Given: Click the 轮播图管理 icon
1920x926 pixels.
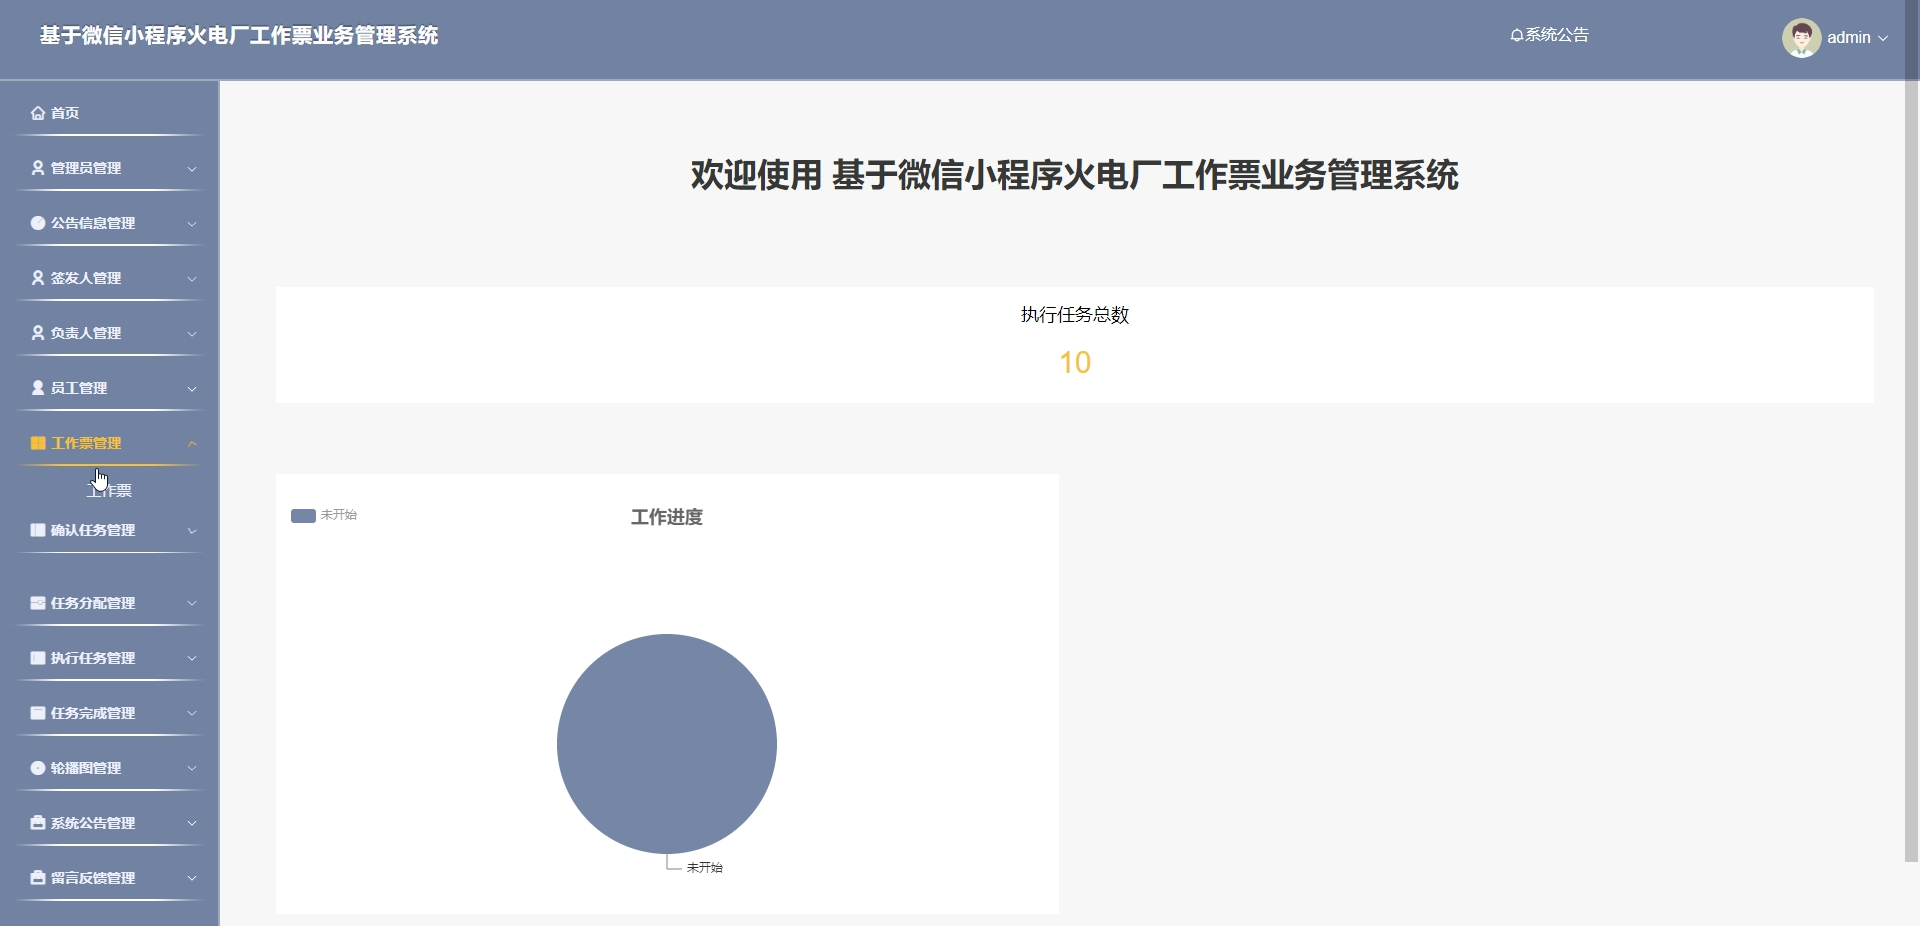Looking at the screenshot, I should point(37,768).
